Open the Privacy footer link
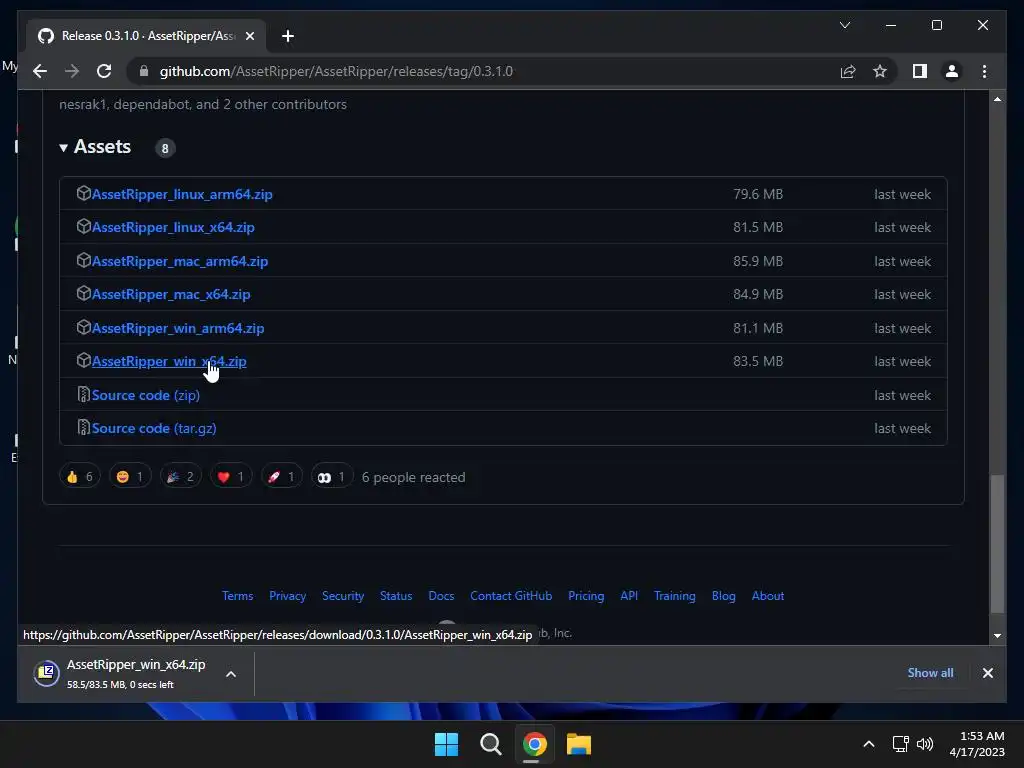The image size is (1024, 768). pyautogui.click(x=287, y=596)
